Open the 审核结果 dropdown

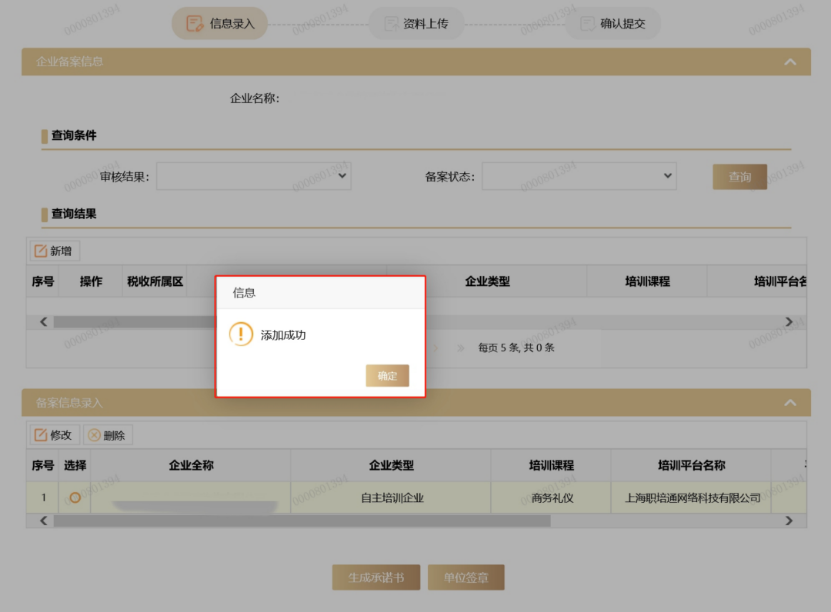(x=254, y=176)
